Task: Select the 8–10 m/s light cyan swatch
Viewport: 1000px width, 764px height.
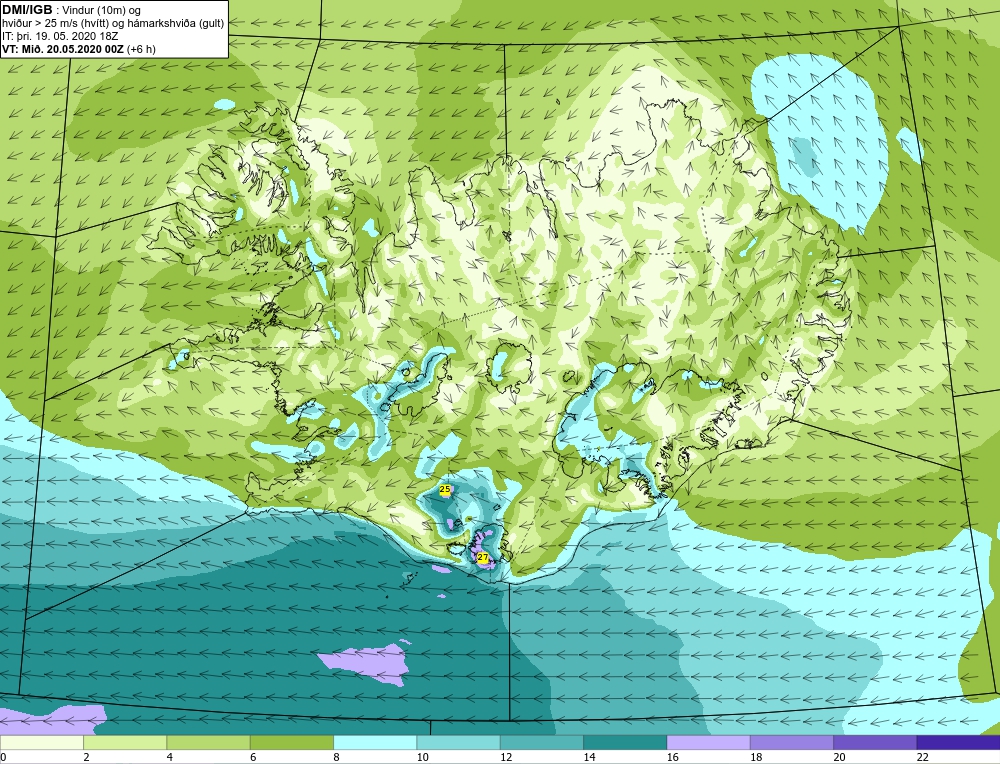Action: (375, 742)
